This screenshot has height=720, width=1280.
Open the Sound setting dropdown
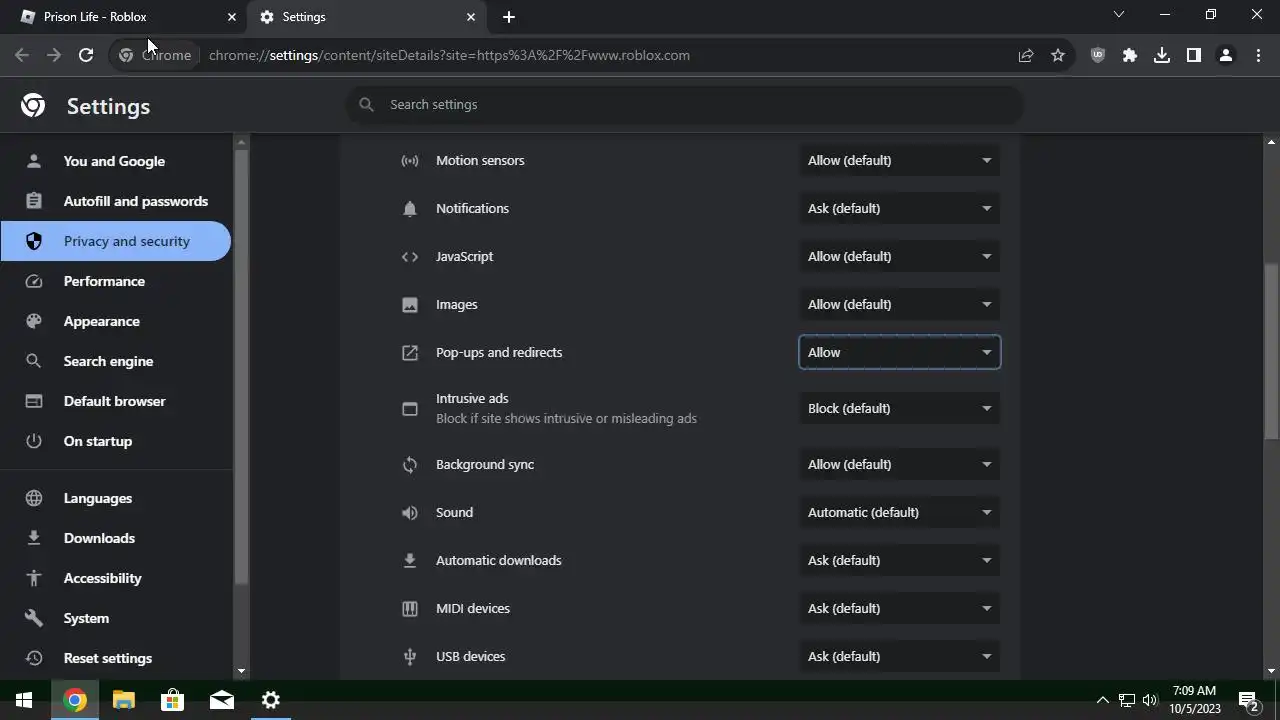(x=899, y=512)
